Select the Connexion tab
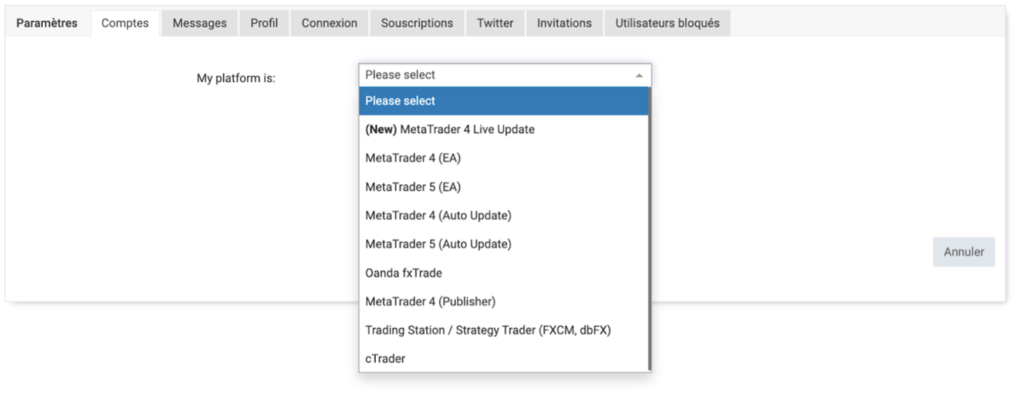The width and height of the screenshot is (1024, 404). [329, 23]
